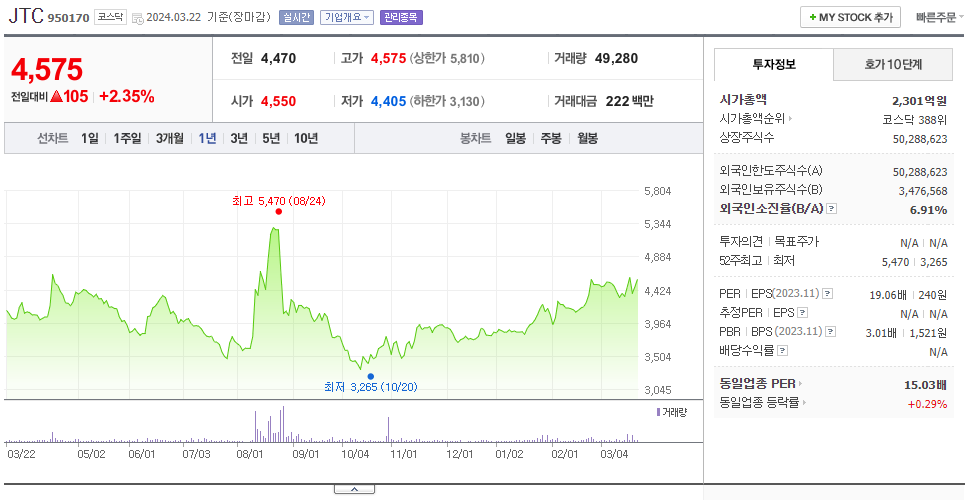Viewport: 968px width, 500px height.
Task: Click the blue 최저 3,265 marker dot
Action: pos(370,376)
